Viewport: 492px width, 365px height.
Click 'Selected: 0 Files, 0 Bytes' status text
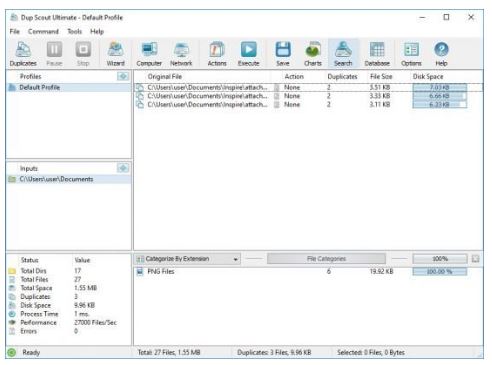[371, 352]
